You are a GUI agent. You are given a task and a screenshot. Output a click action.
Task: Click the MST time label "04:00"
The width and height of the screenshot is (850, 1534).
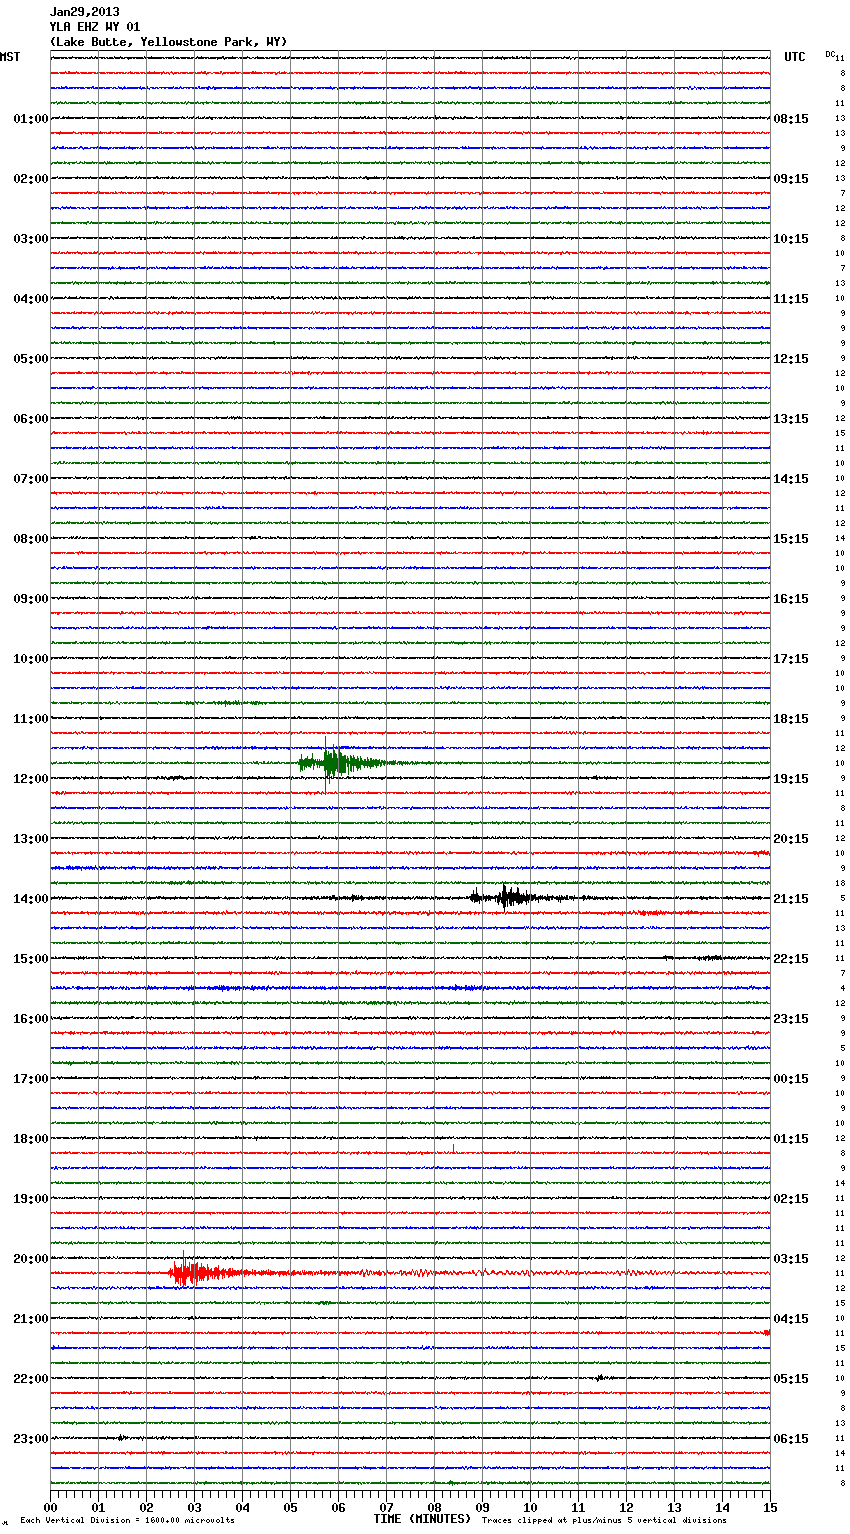point(31,299)
